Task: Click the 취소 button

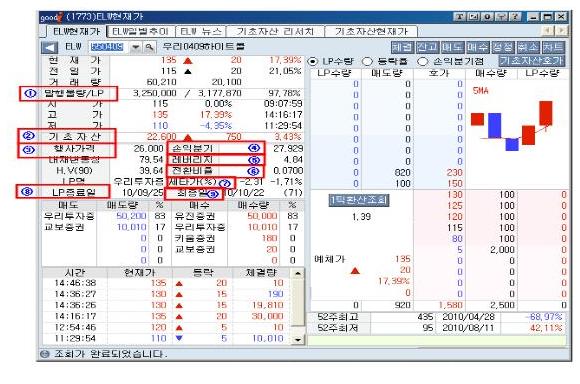Action: coord(528,47)
